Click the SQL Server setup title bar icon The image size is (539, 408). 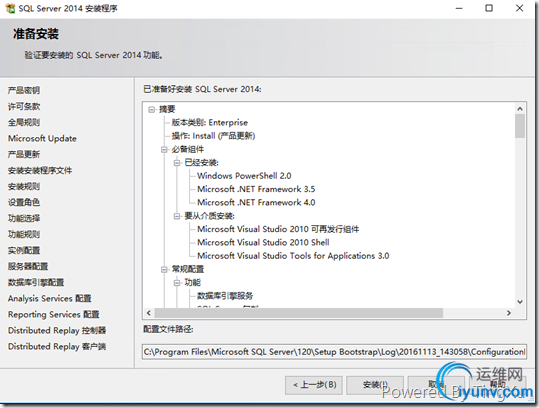pos(10,8)
